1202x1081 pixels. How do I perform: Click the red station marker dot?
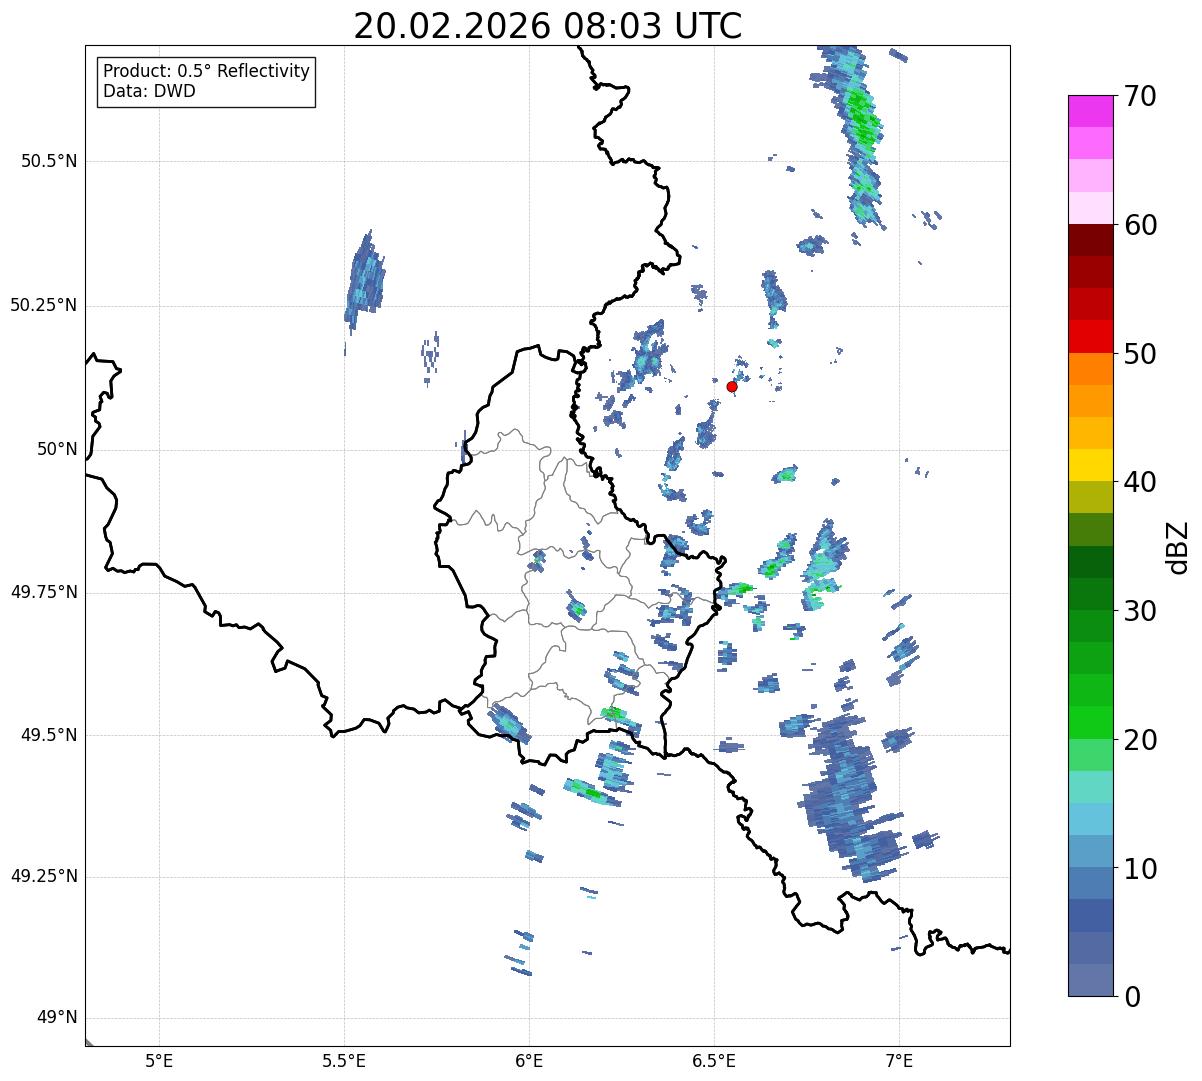732,386
